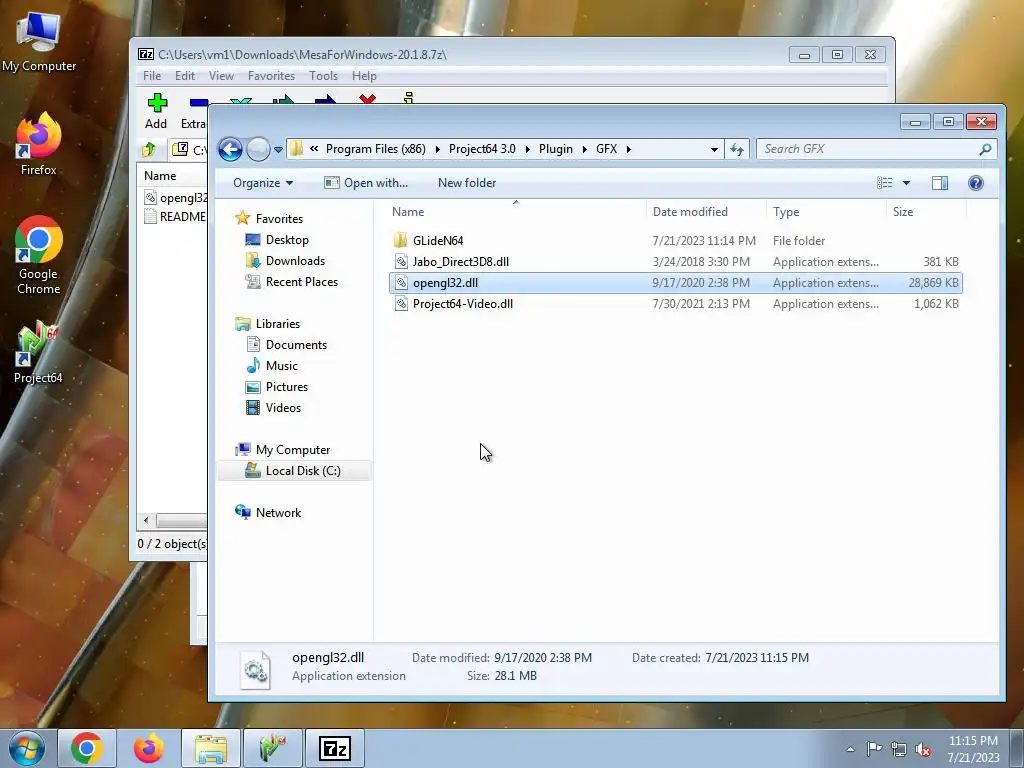Open My Computer desktop icon

click(x=39, y=42)
